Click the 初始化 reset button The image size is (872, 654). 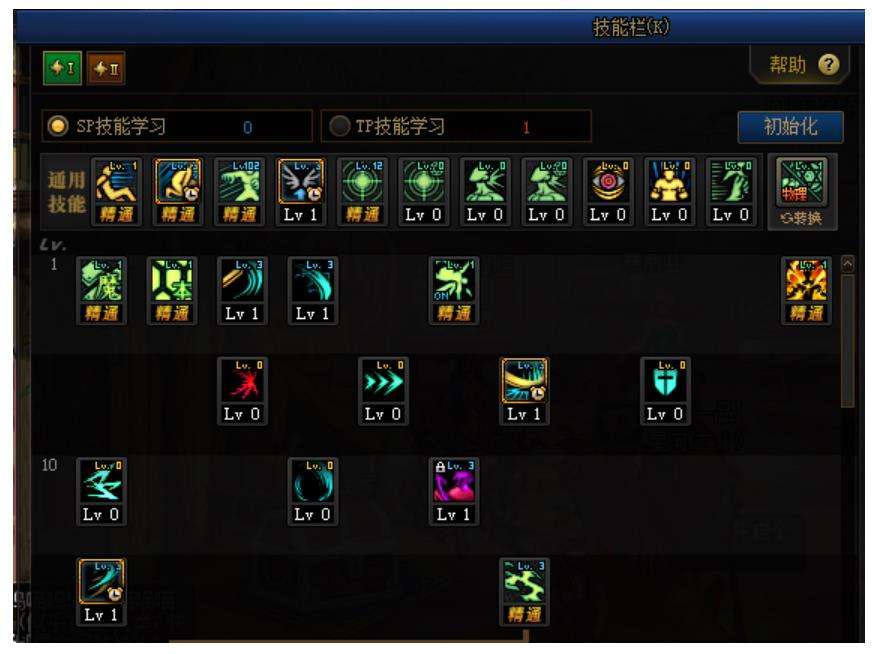click(790, 127)
